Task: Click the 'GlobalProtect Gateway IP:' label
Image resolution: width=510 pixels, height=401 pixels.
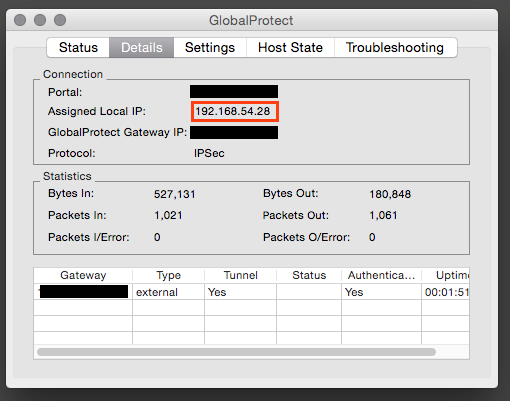Action: point(117,132)
